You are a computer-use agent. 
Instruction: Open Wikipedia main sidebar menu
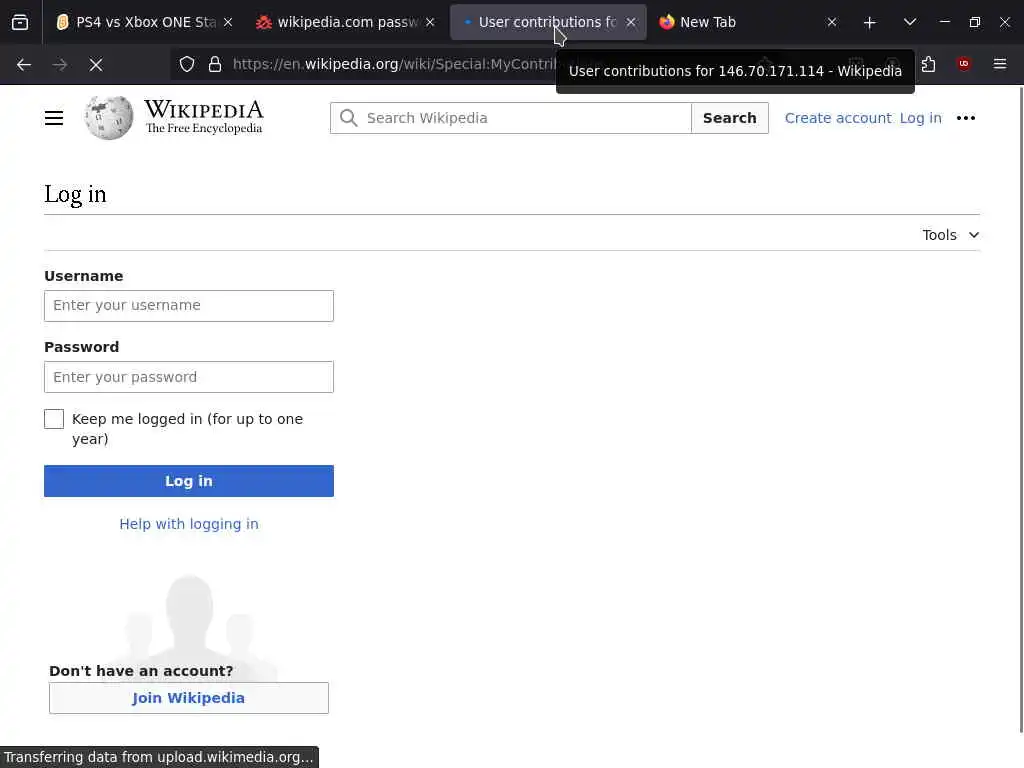coord(54,118)
